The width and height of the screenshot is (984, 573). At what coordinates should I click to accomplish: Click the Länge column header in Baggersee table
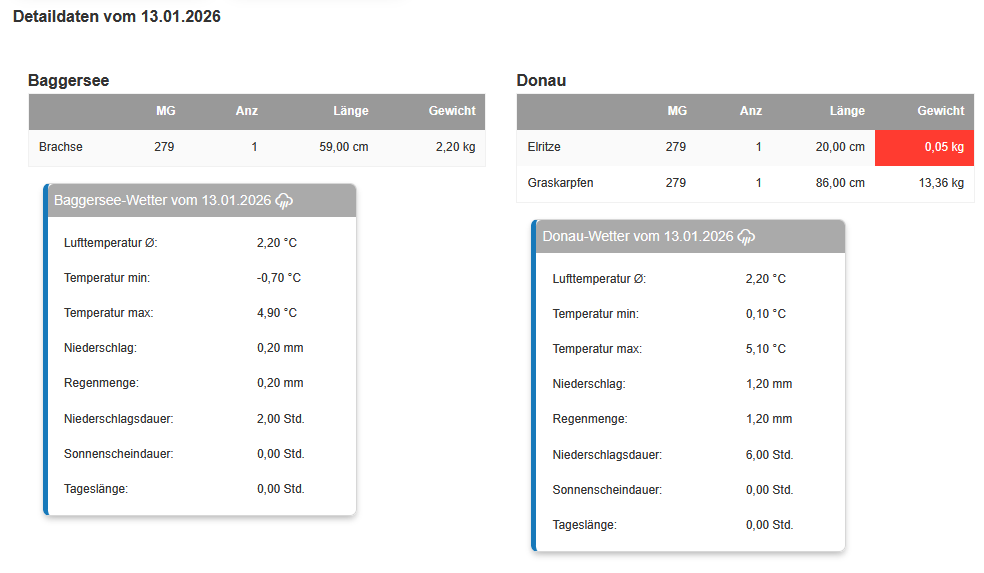coord(351,111)
